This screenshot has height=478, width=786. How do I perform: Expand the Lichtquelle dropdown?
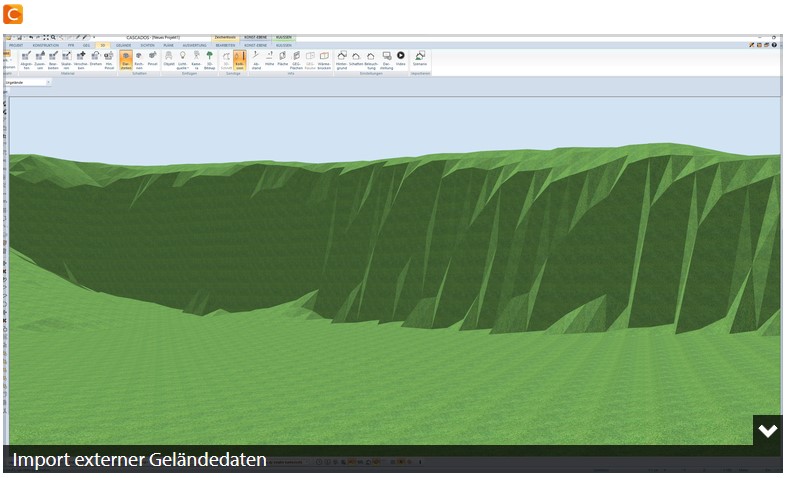point(182,60)
